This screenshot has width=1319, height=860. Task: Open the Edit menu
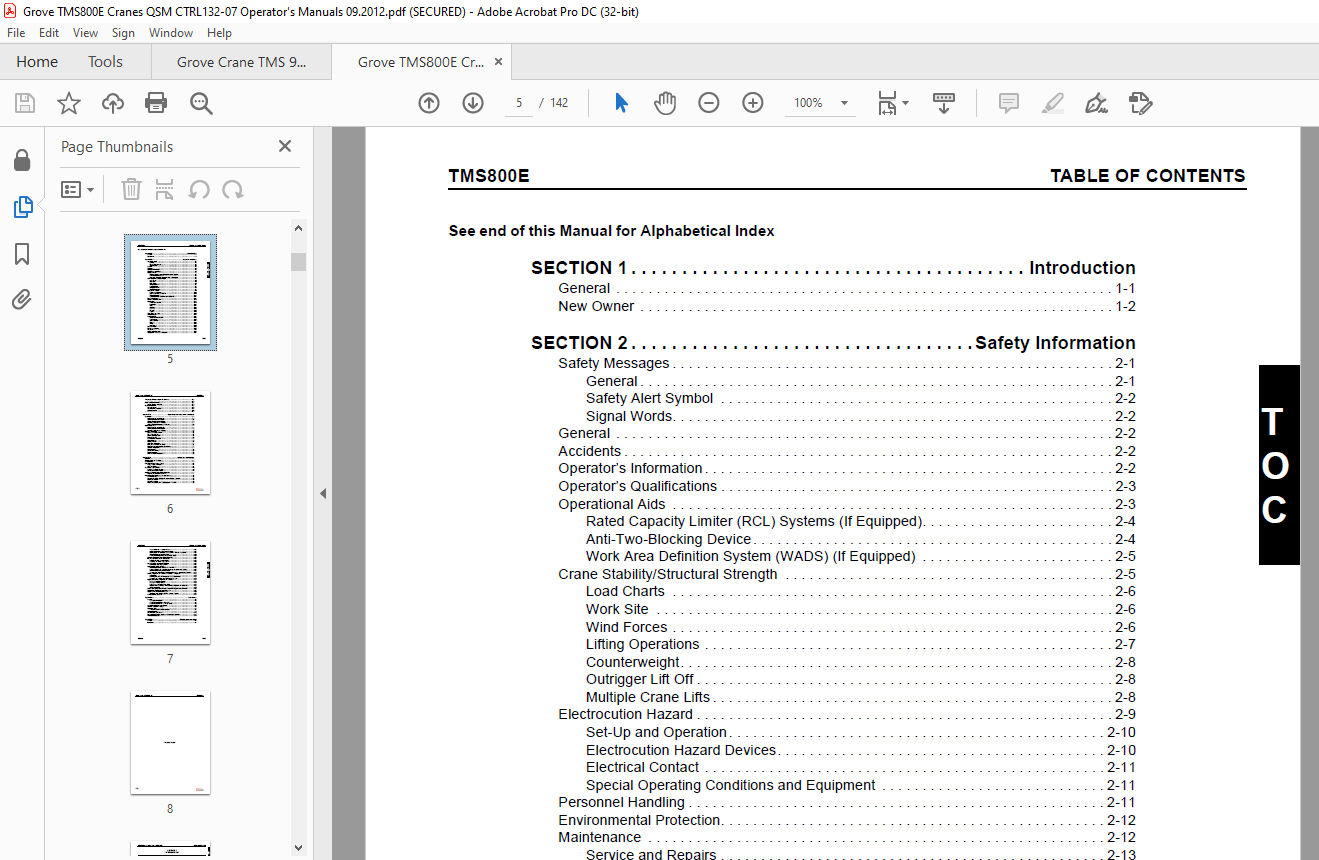click(x=49, y=33)
